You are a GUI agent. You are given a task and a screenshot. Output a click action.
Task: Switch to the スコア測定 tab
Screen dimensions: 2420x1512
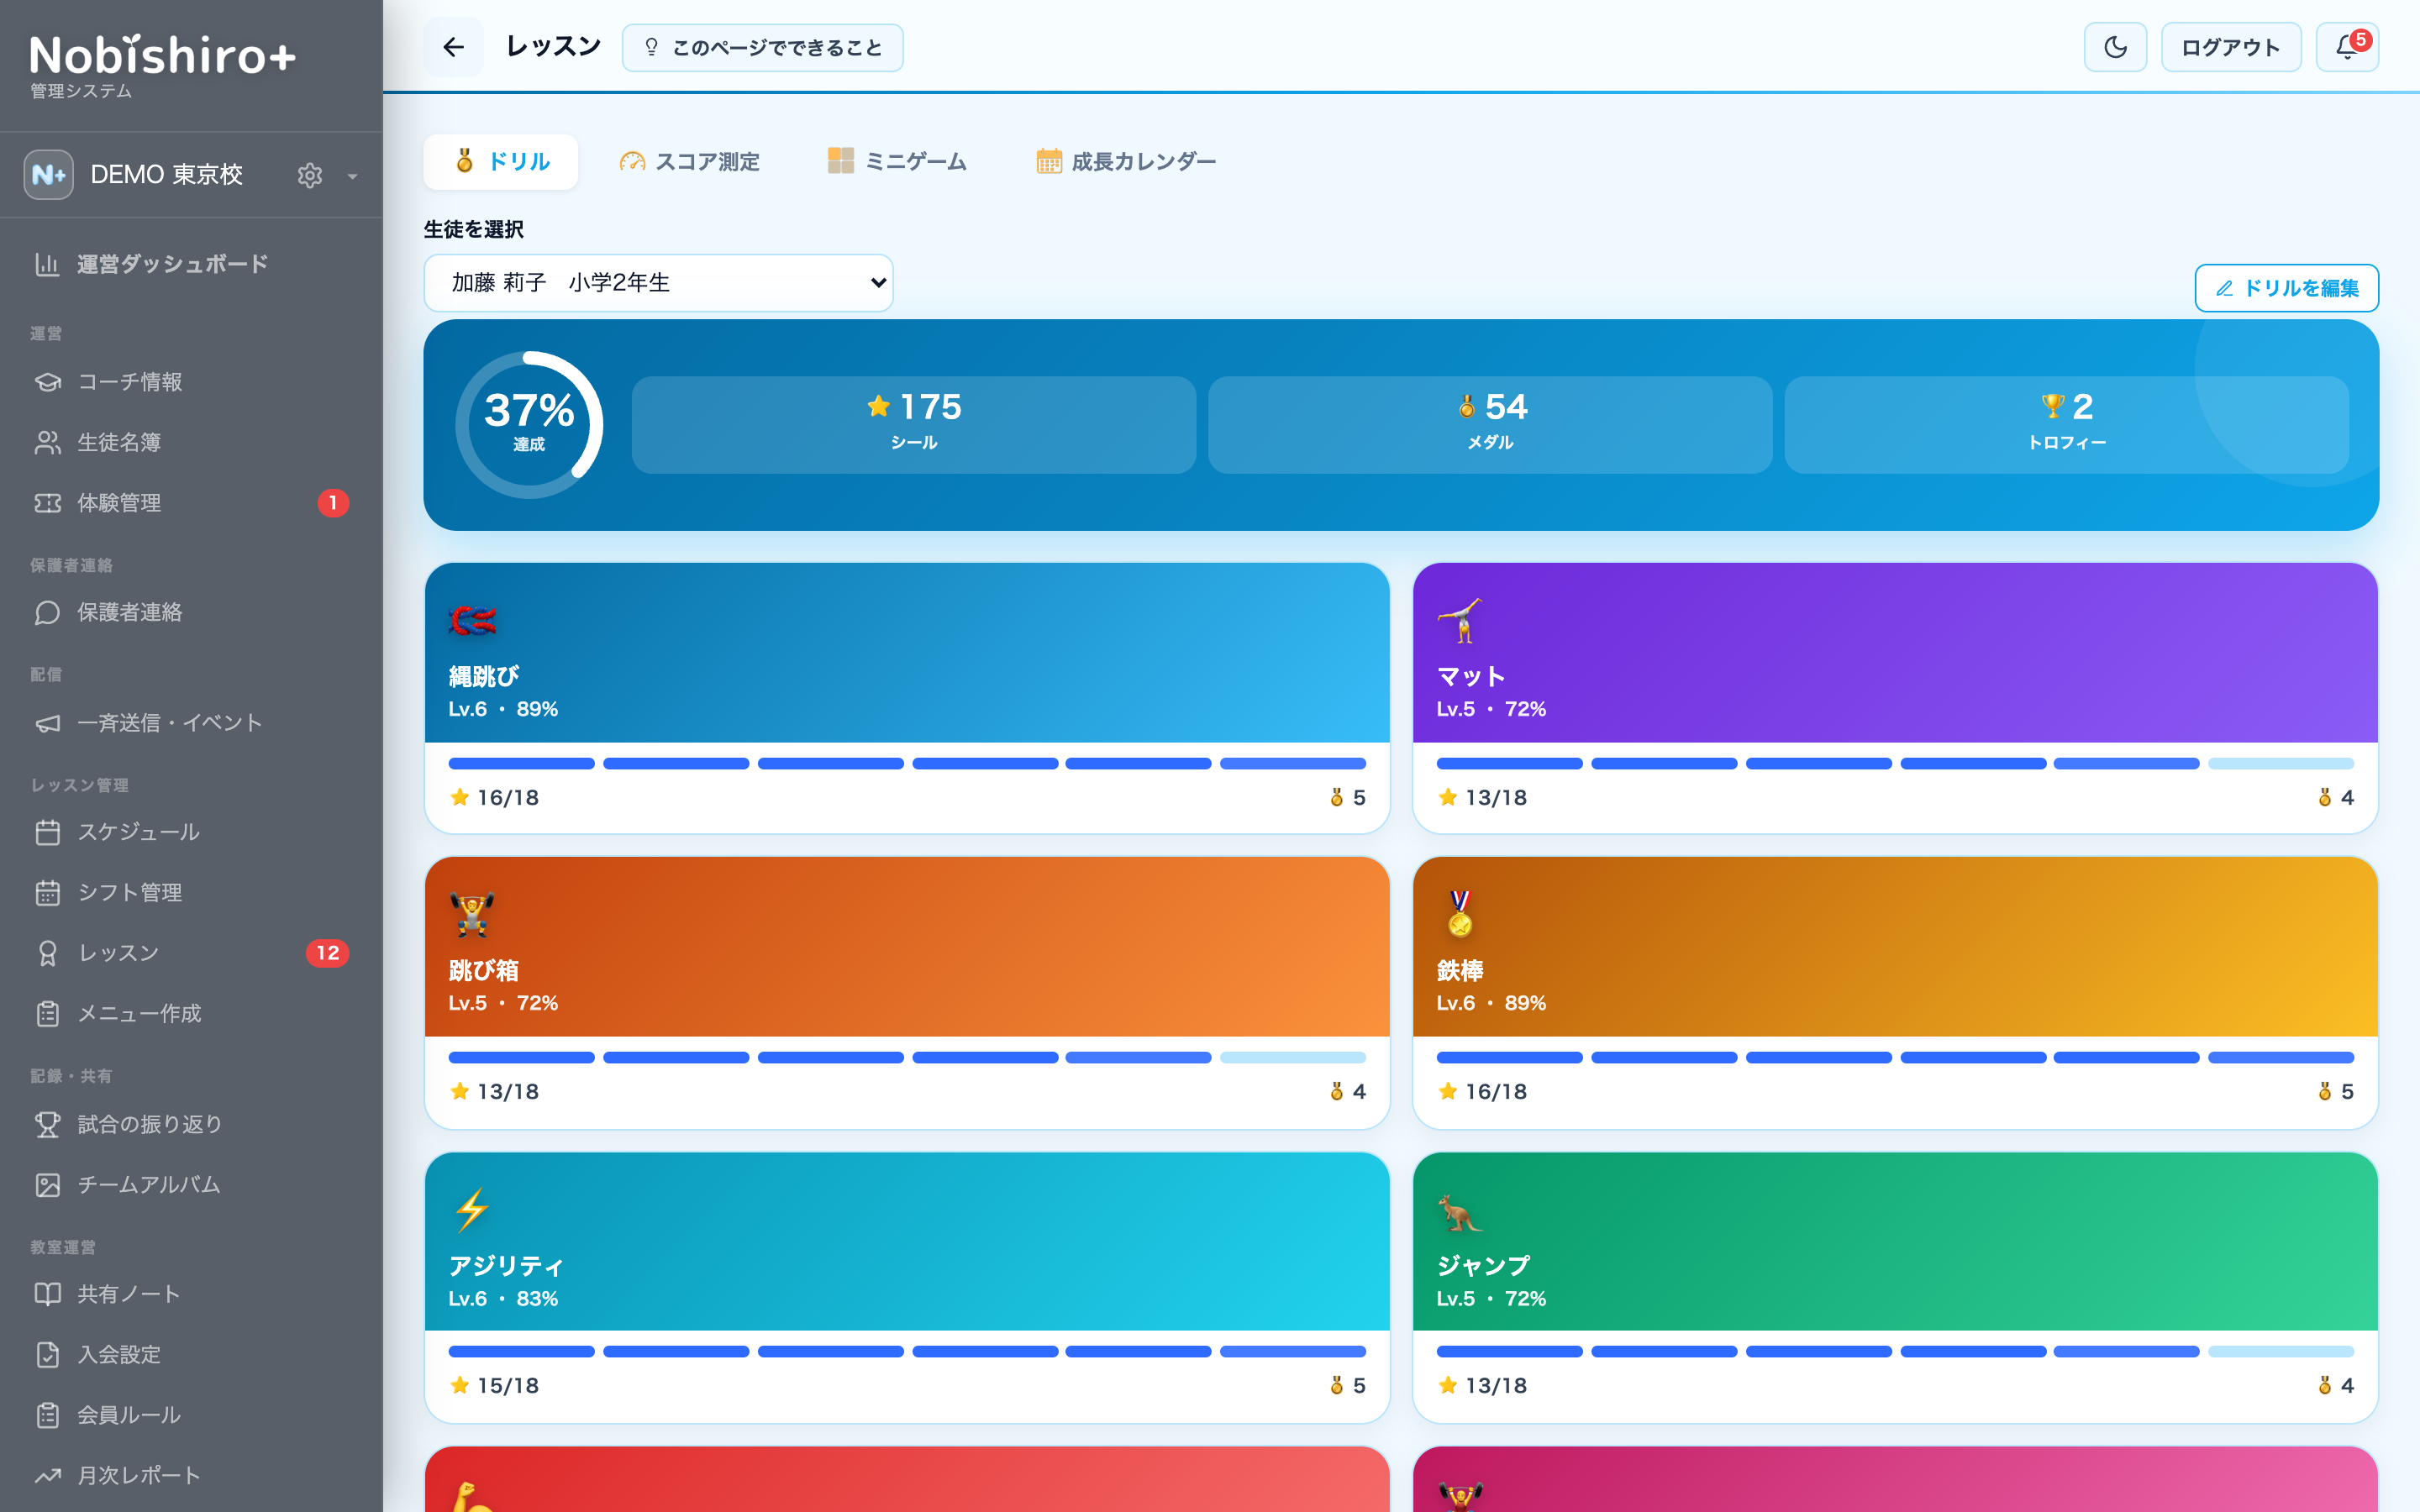pos(689,161)
